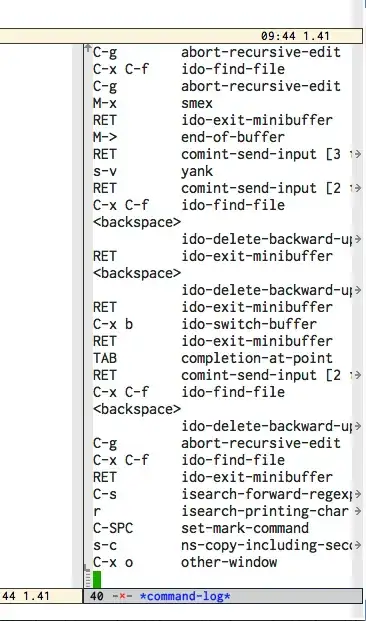Select the *command-log* buffer name in mode line
This screenshot has width=366, height=621.
pos(185,596)
